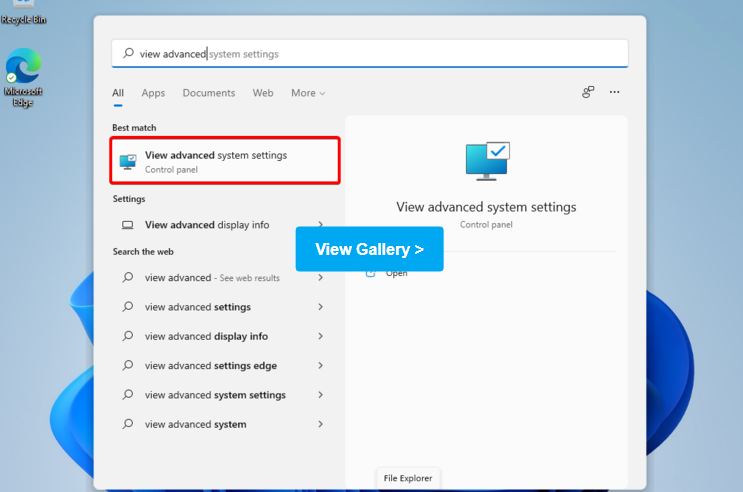Click the search feedback people icon
Viewport: 743px width, 492px height.
(x=588, y=92)
